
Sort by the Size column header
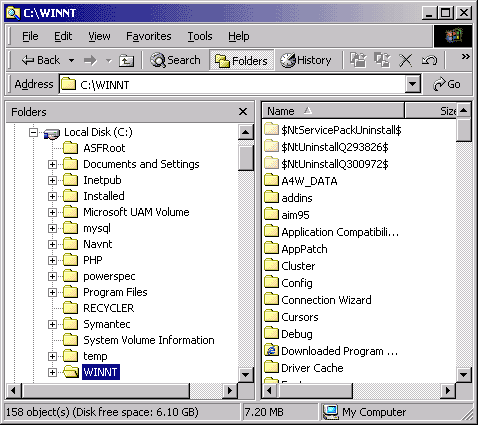(431, 111)
